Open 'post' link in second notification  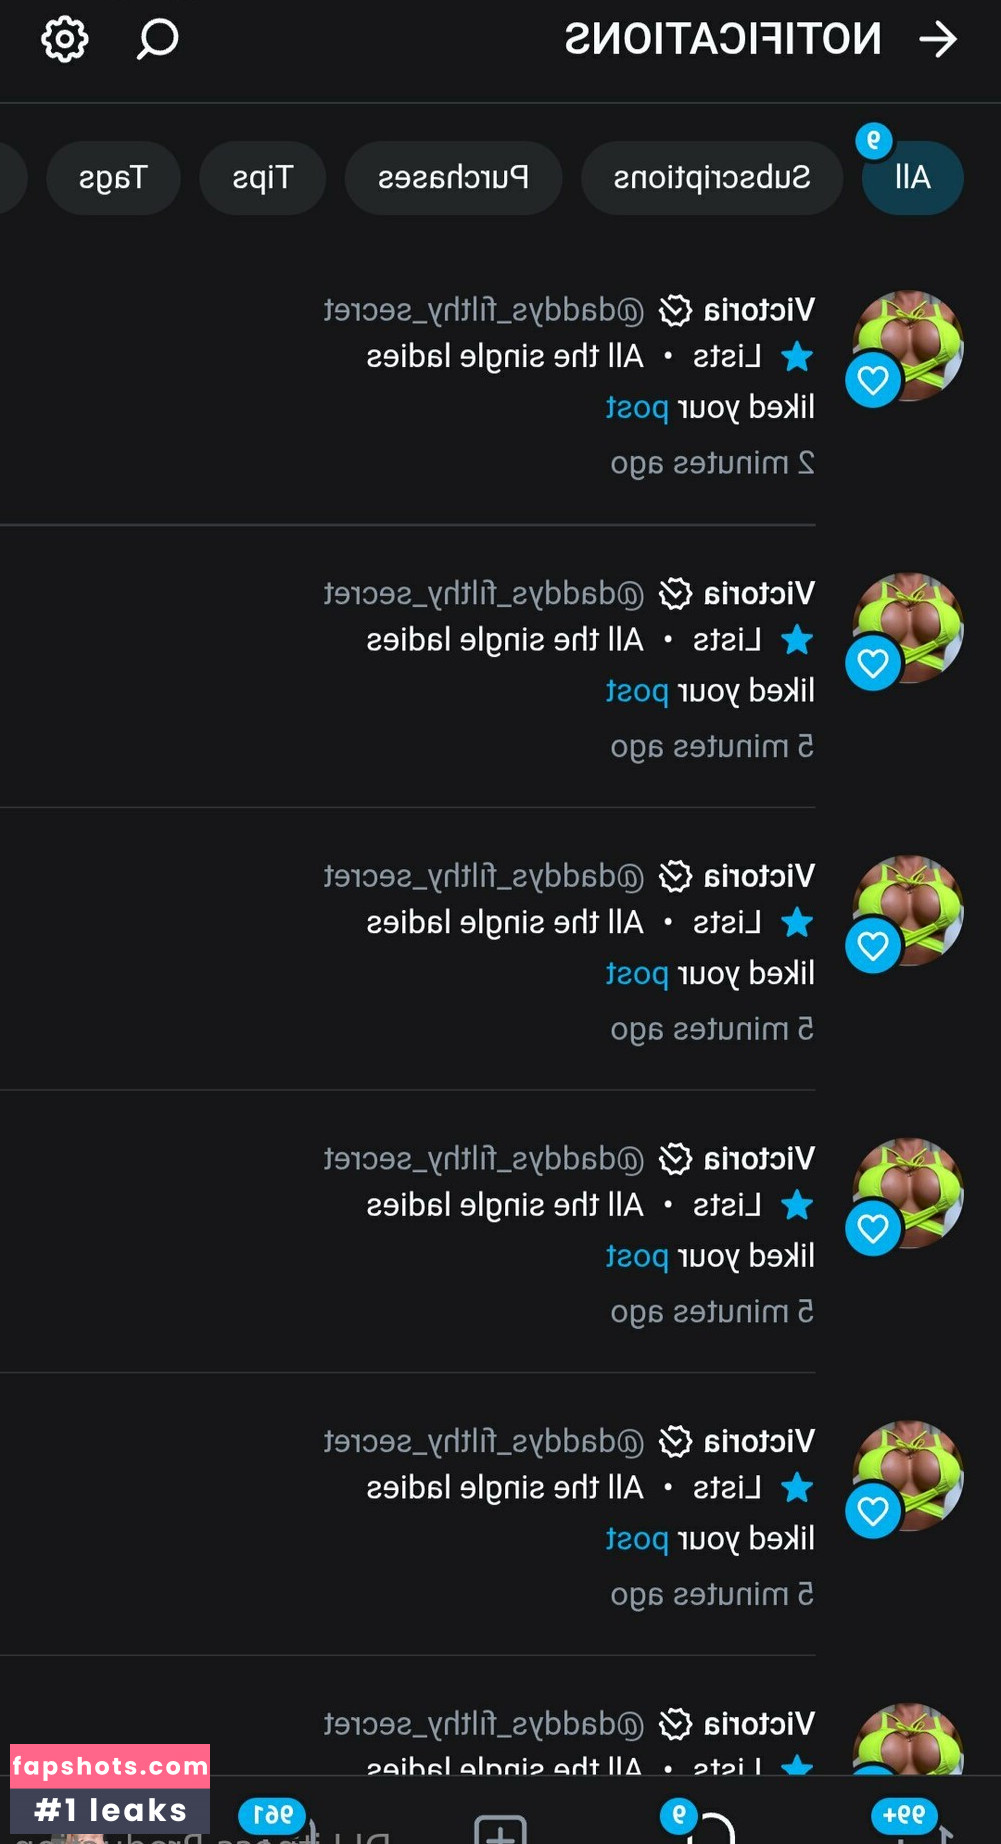[x=637, y=691]
